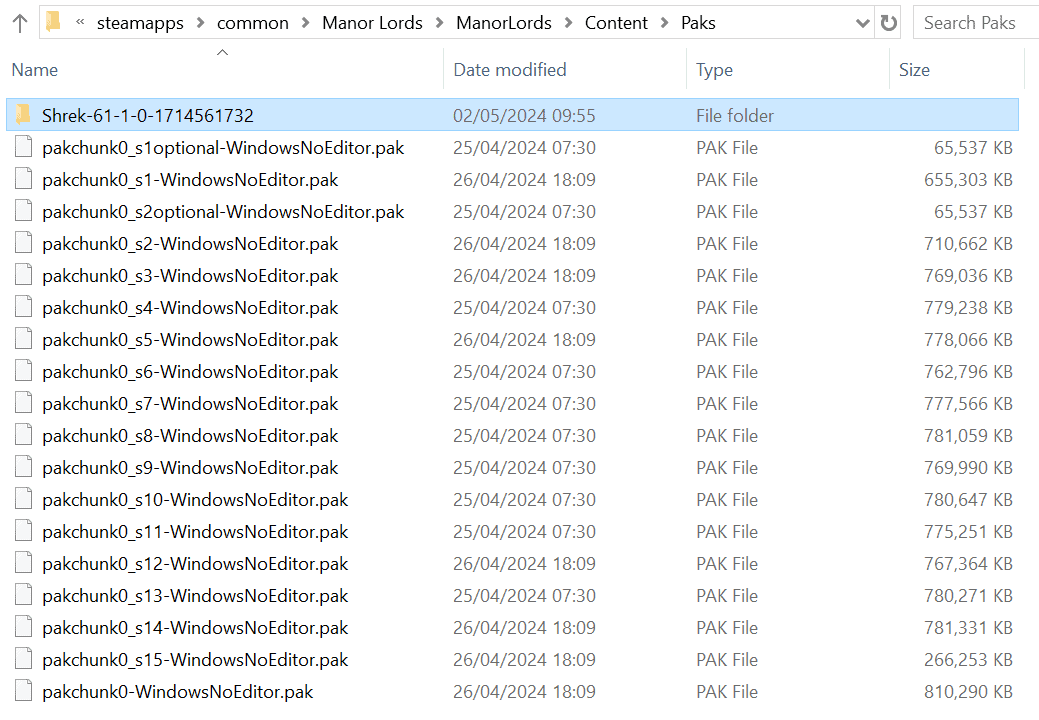Image resolution: width=1039 pixels, height=720 pixels.
Task: Select file name pakchunk0_s3-WindowsNoEditor.pak
Action: coord(190,276)
